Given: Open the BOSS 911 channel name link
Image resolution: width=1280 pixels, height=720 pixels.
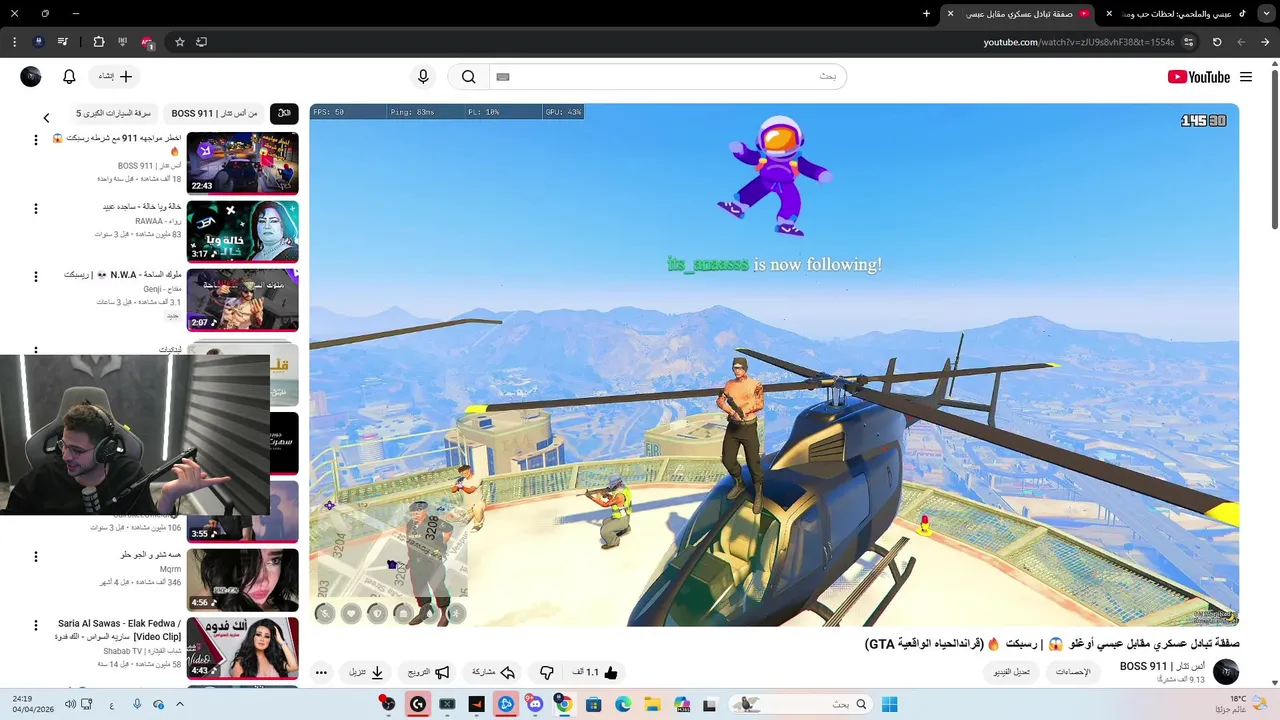Looking at the screenshot, I should 1162,666.
